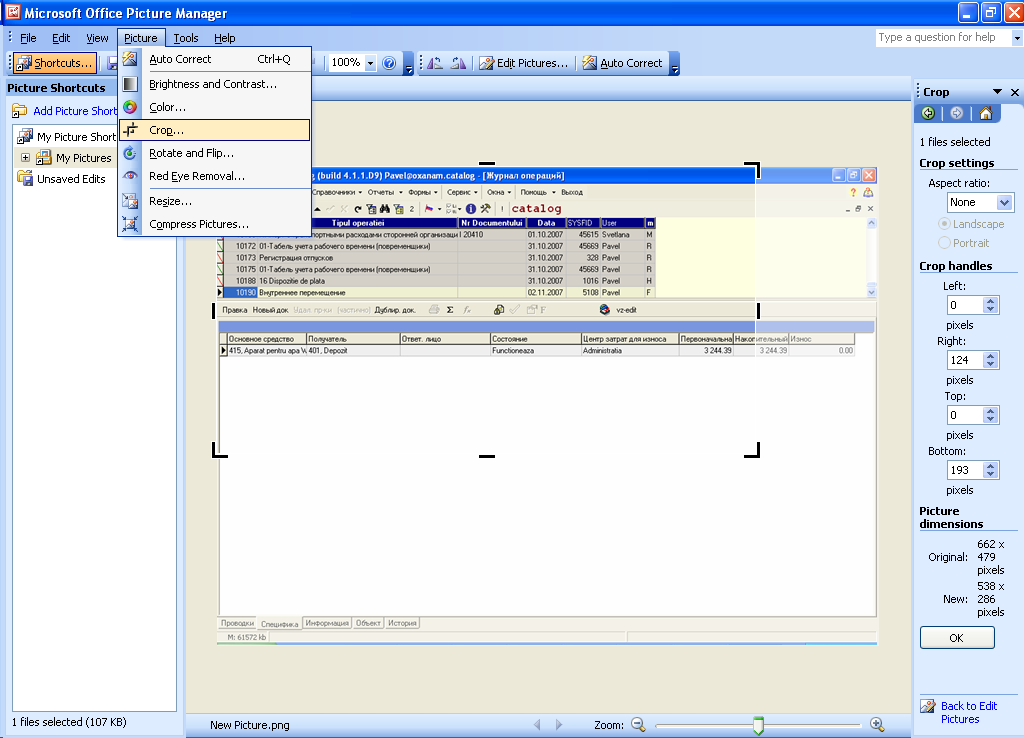Screen dimensions: 1024x738
Task: Open the zoom percentage dropdown arrow
Action: click(x=370, y=63)
